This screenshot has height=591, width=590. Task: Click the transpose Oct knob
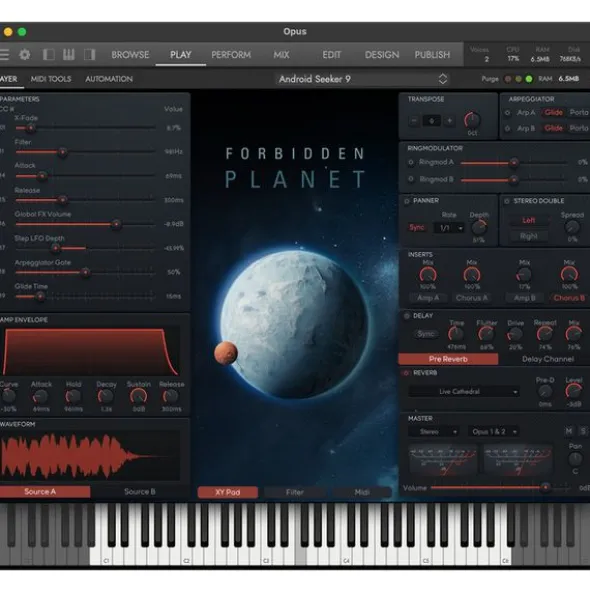[472, 120]
